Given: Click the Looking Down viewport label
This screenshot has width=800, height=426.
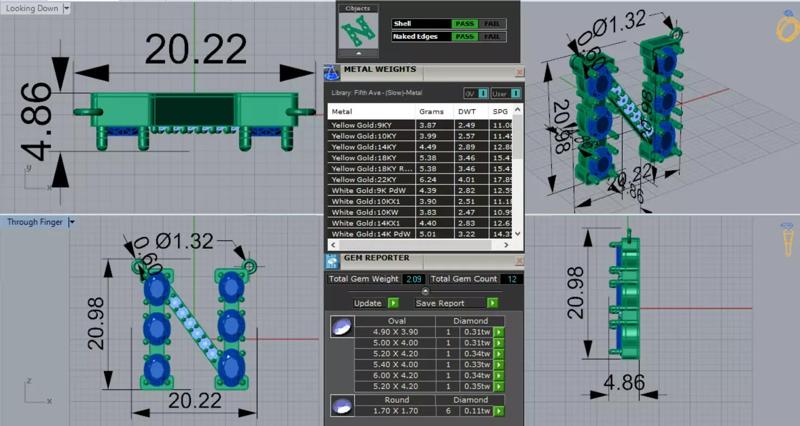Looking at the screenshot, I should click(32, 8).
